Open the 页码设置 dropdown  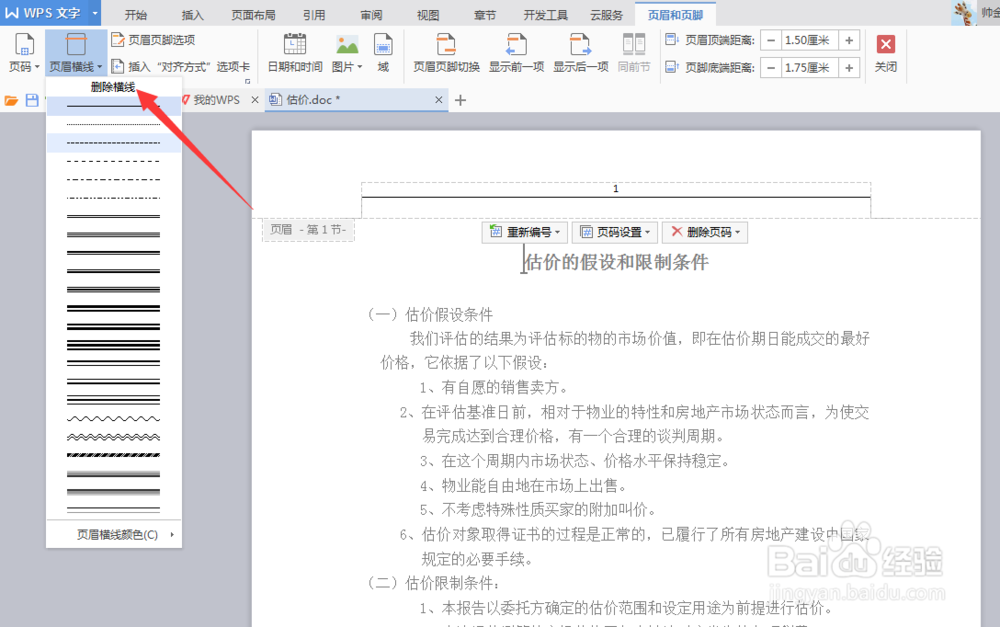pos(616,232)
